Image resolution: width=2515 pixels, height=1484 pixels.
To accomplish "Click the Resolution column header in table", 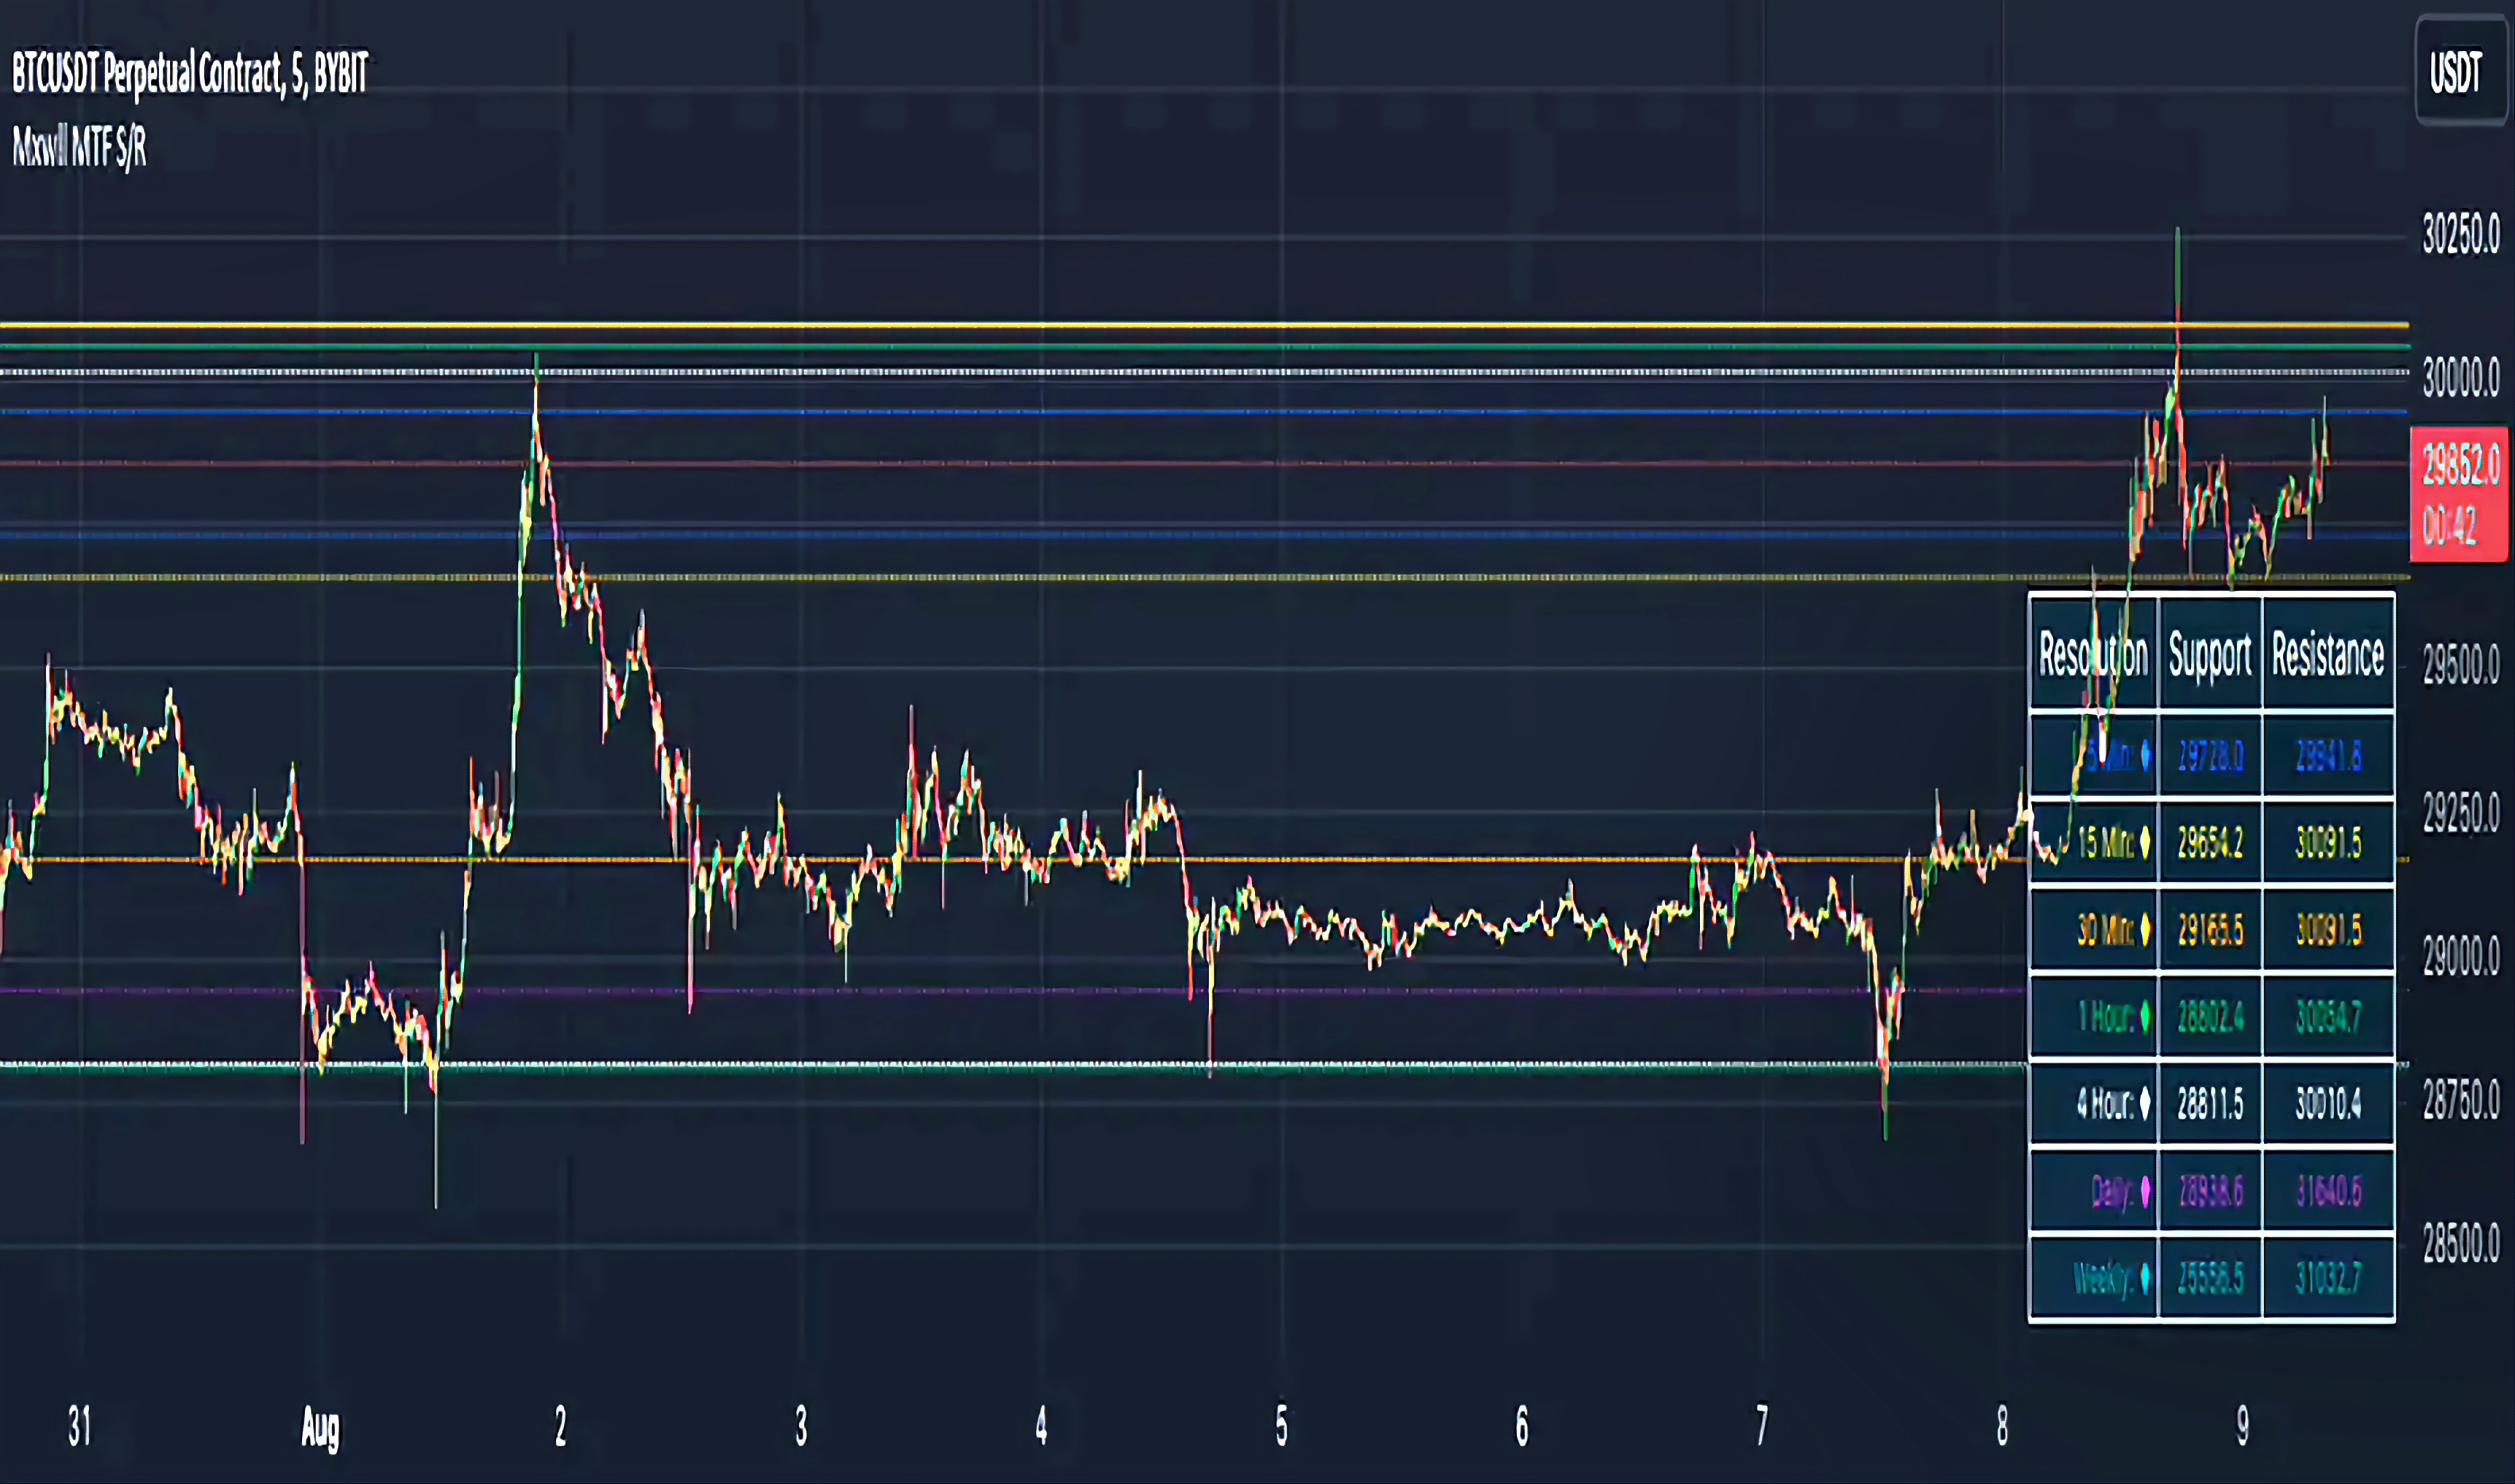I will (2093, 655).
